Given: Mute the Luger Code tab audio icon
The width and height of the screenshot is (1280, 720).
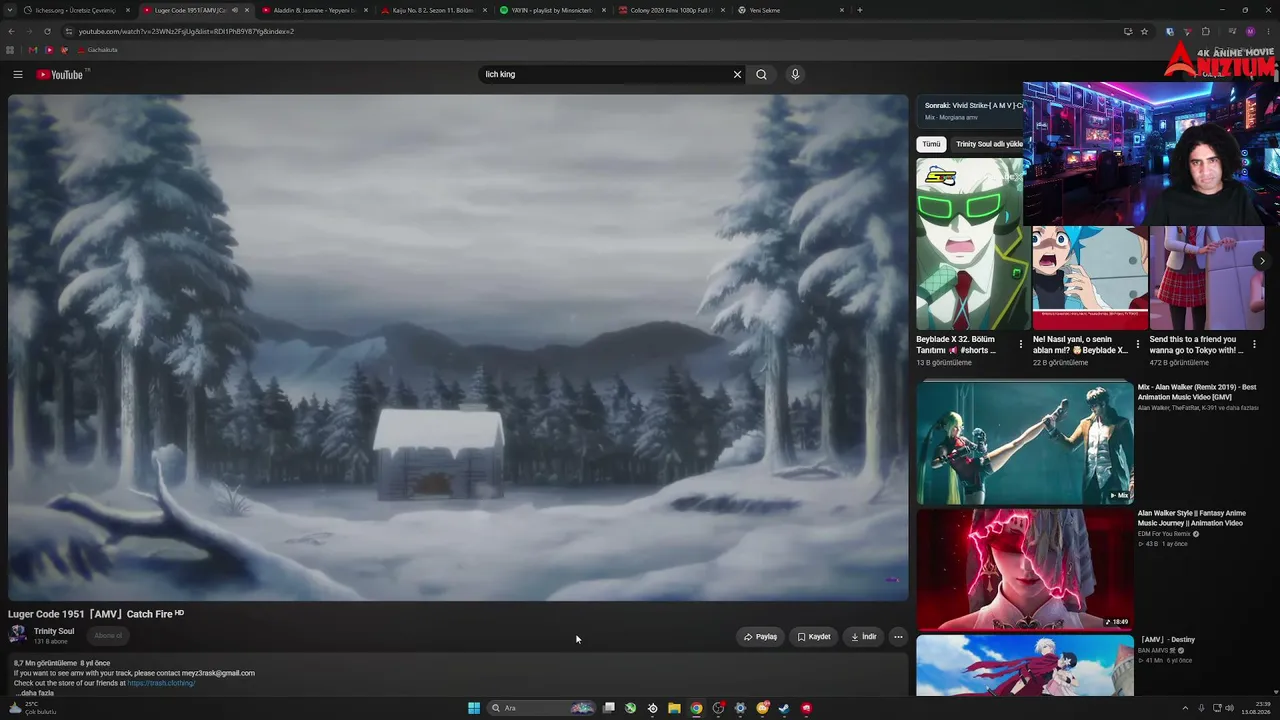Looking at the screenshot, I should 235,10.
